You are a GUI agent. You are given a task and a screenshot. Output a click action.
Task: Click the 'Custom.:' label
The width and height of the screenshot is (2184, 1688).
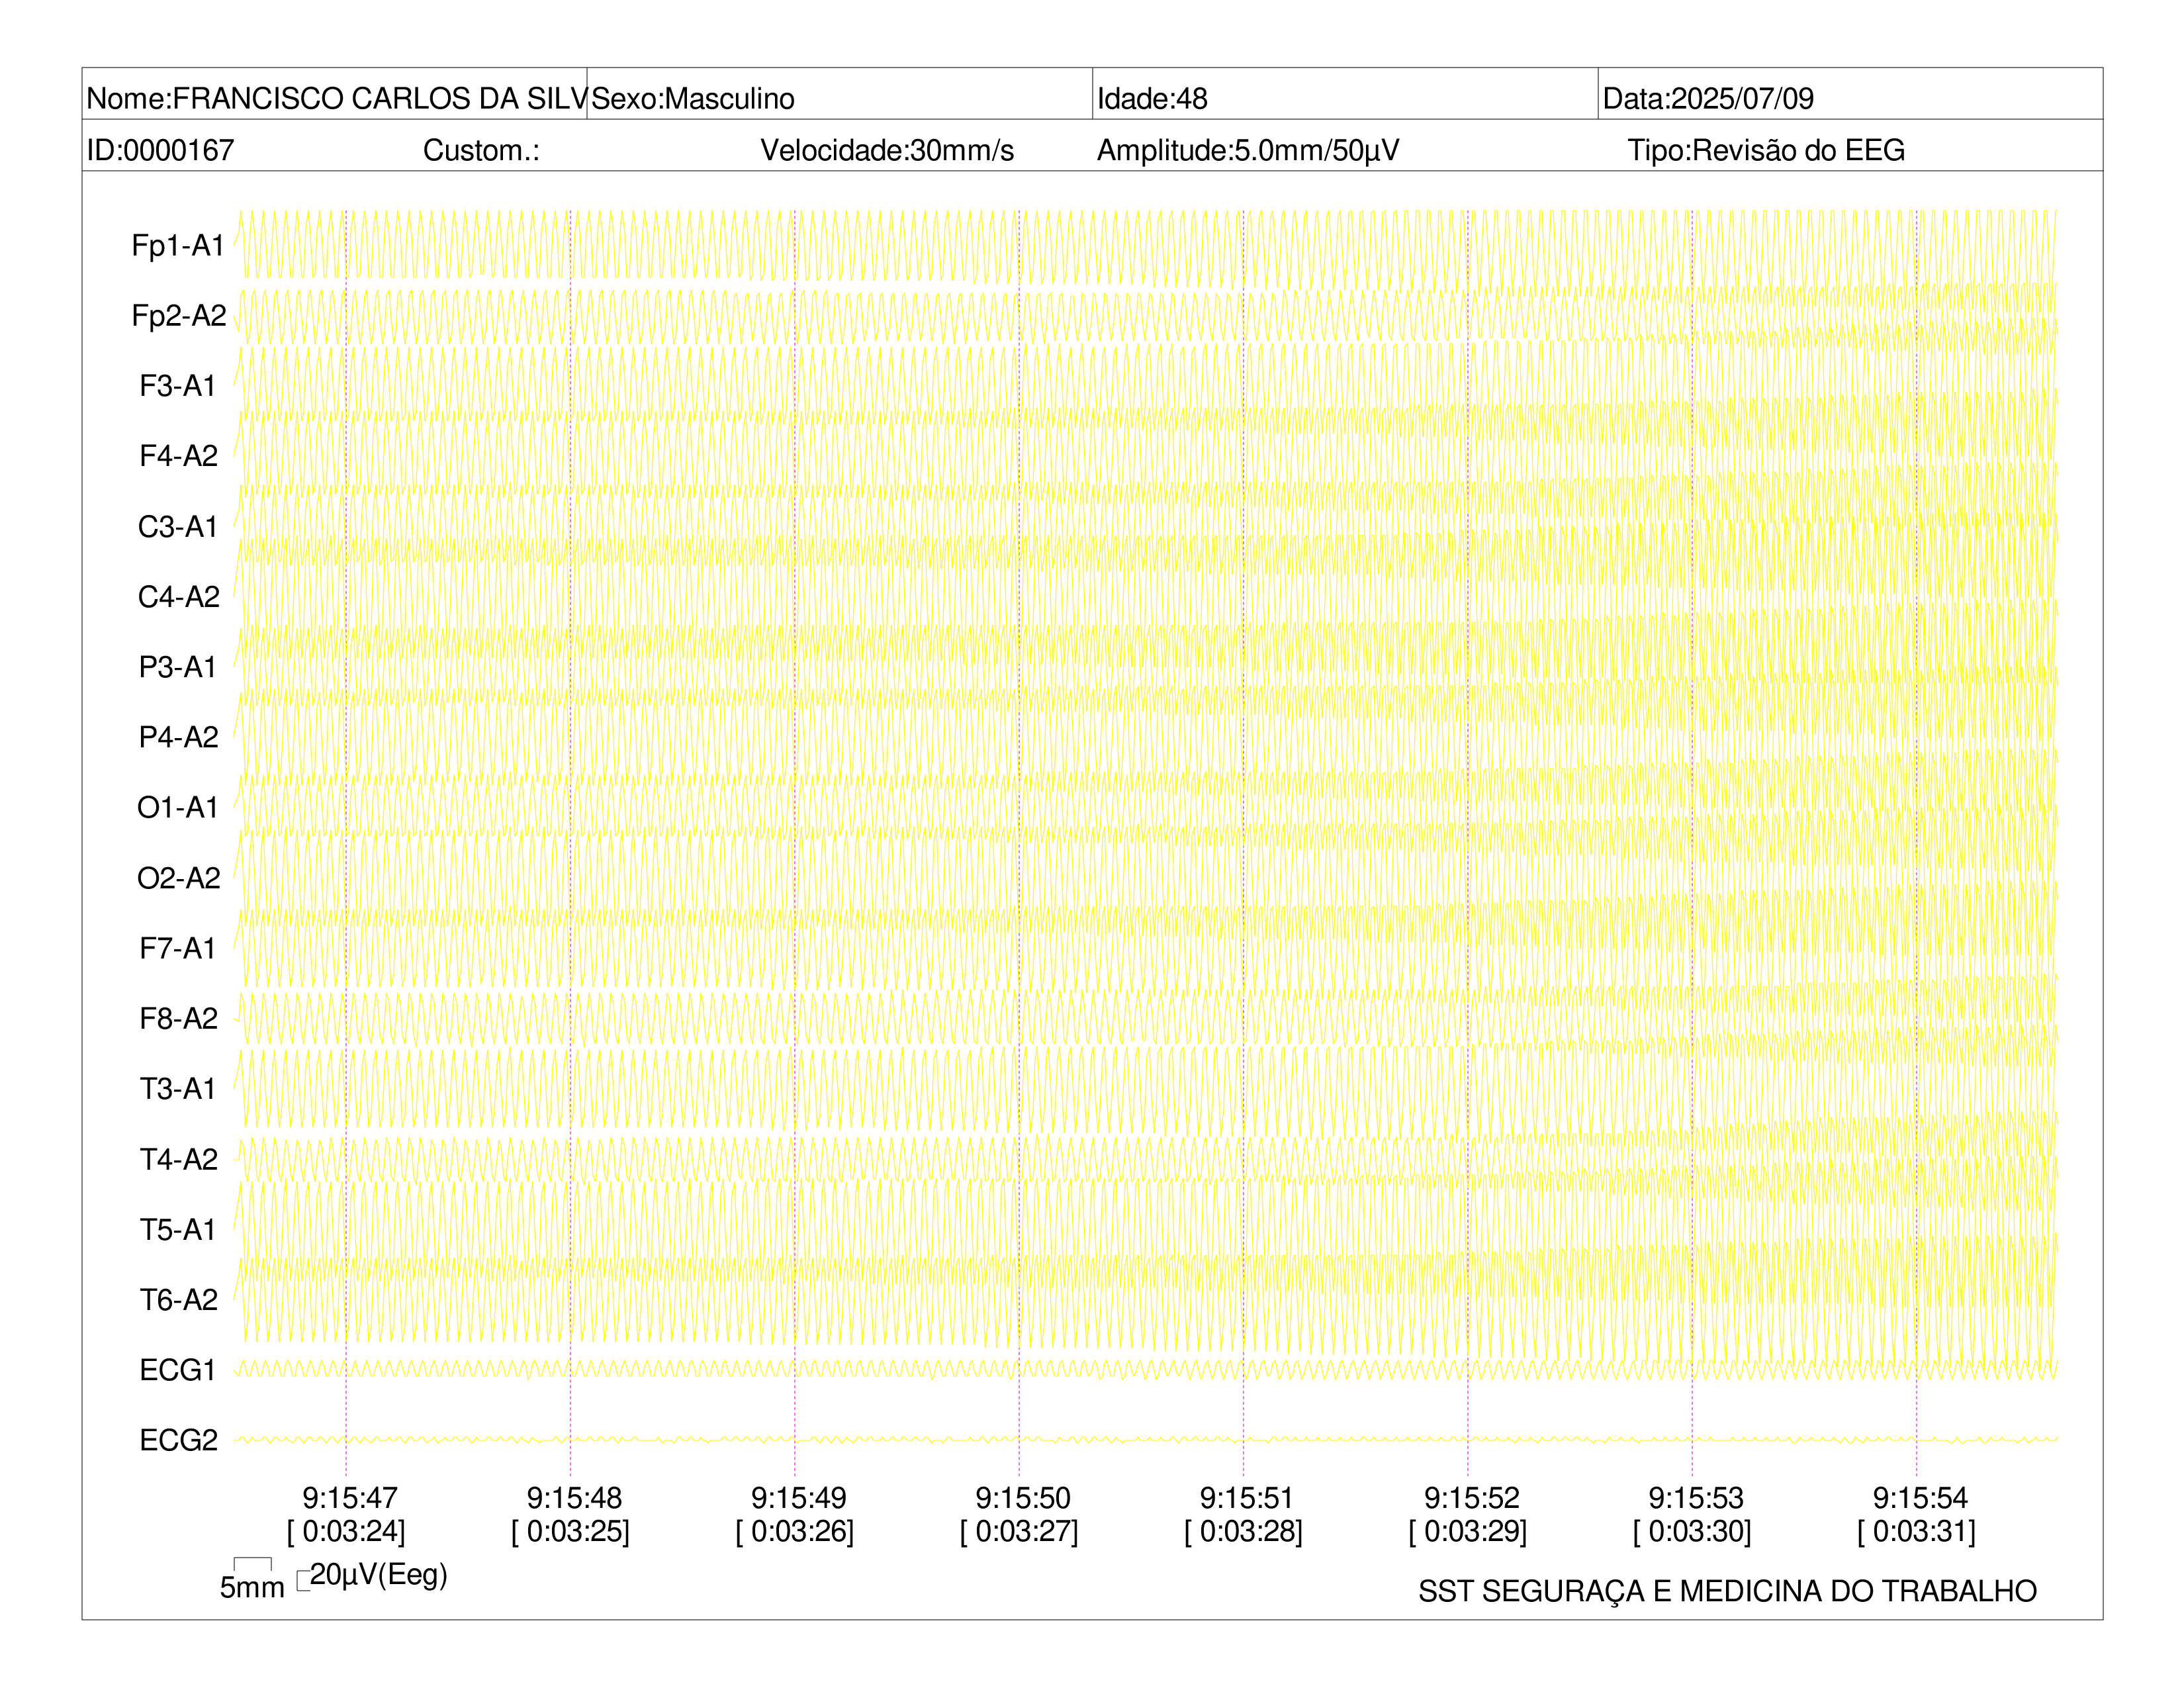(x=481, y=150)
